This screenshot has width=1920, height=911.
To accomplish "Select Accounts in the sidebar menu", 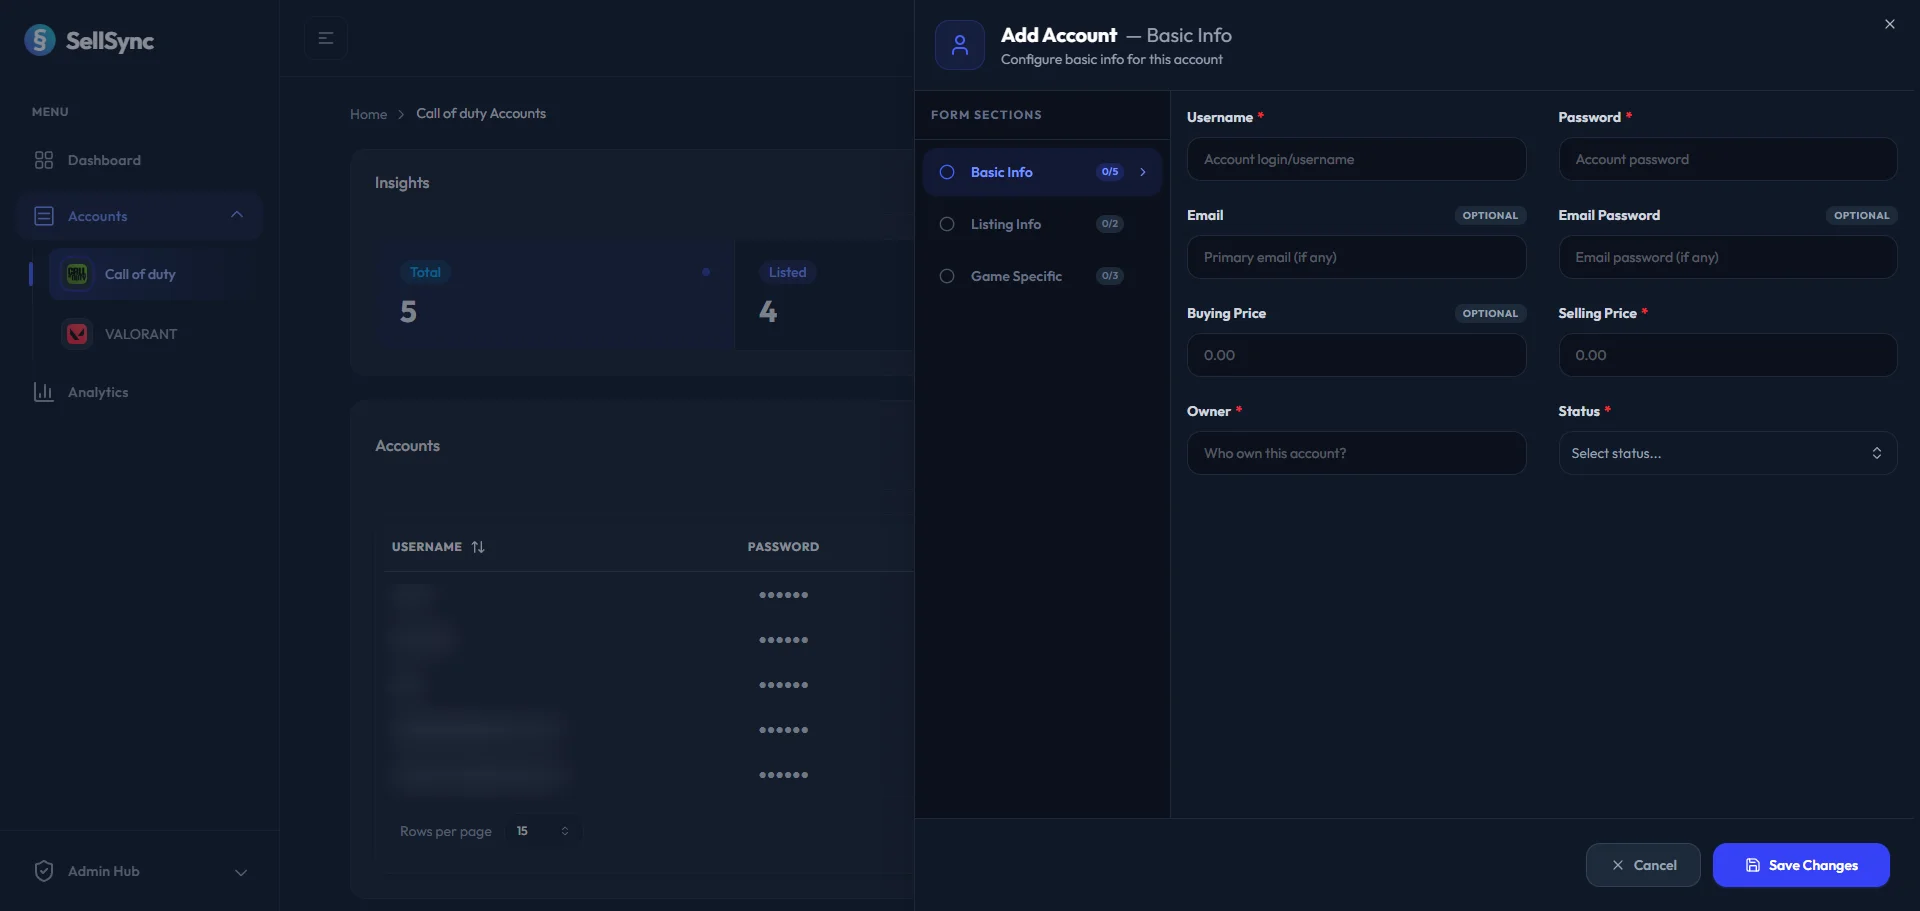I will click(x=98, y=215).
